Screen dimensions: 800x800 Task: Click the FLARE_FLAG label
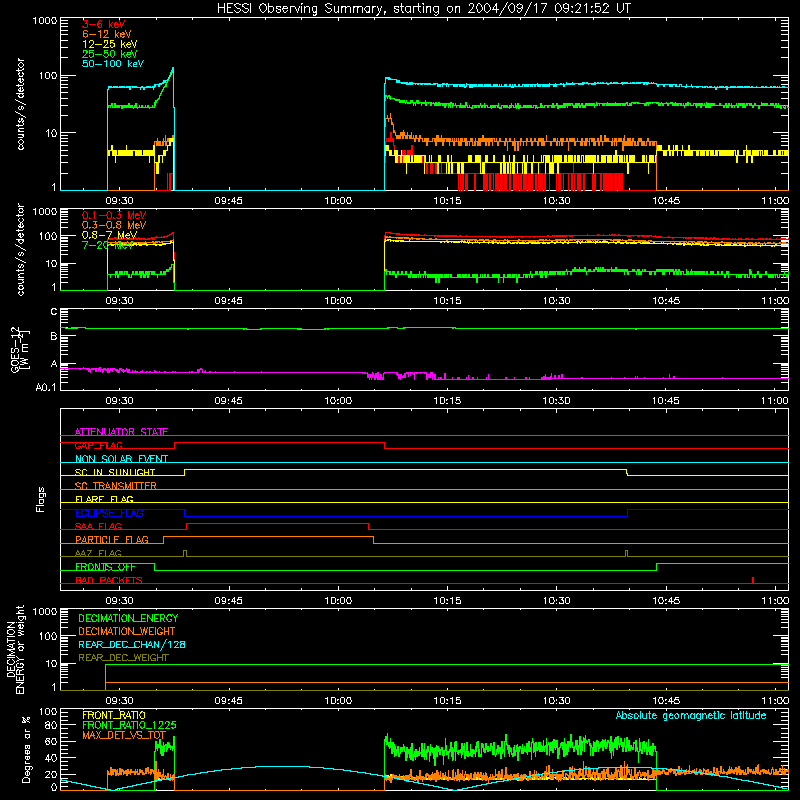coord(104,499)
